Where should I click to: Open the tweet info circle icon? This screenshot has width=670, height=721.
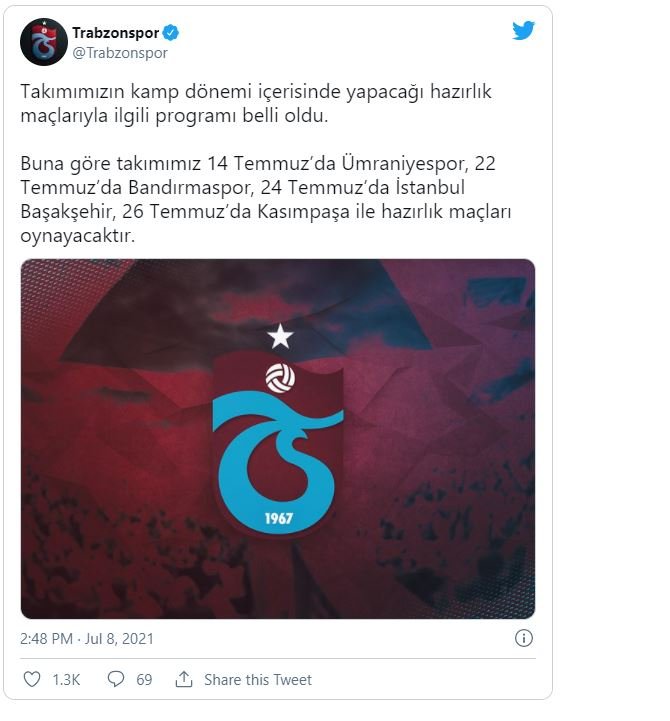pos(523,638)
